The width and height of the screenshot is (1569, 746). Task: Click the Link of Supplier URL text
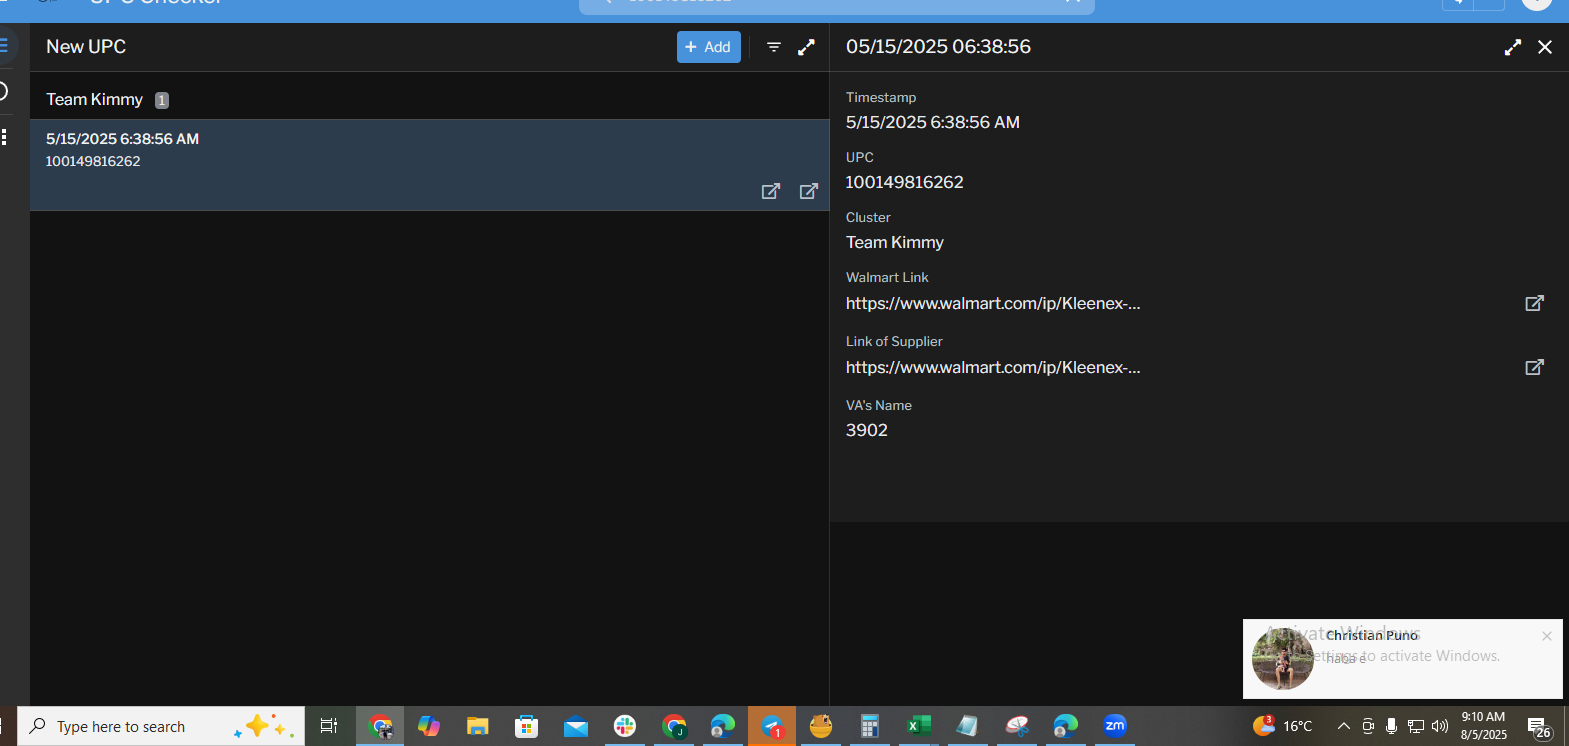click(992, 368)
